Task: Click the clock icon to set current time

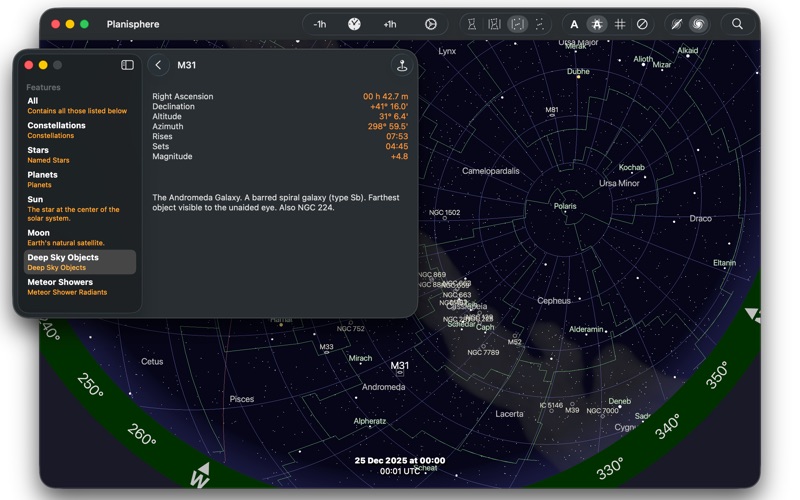Action: pyautogui.click(x=354, y=24)
